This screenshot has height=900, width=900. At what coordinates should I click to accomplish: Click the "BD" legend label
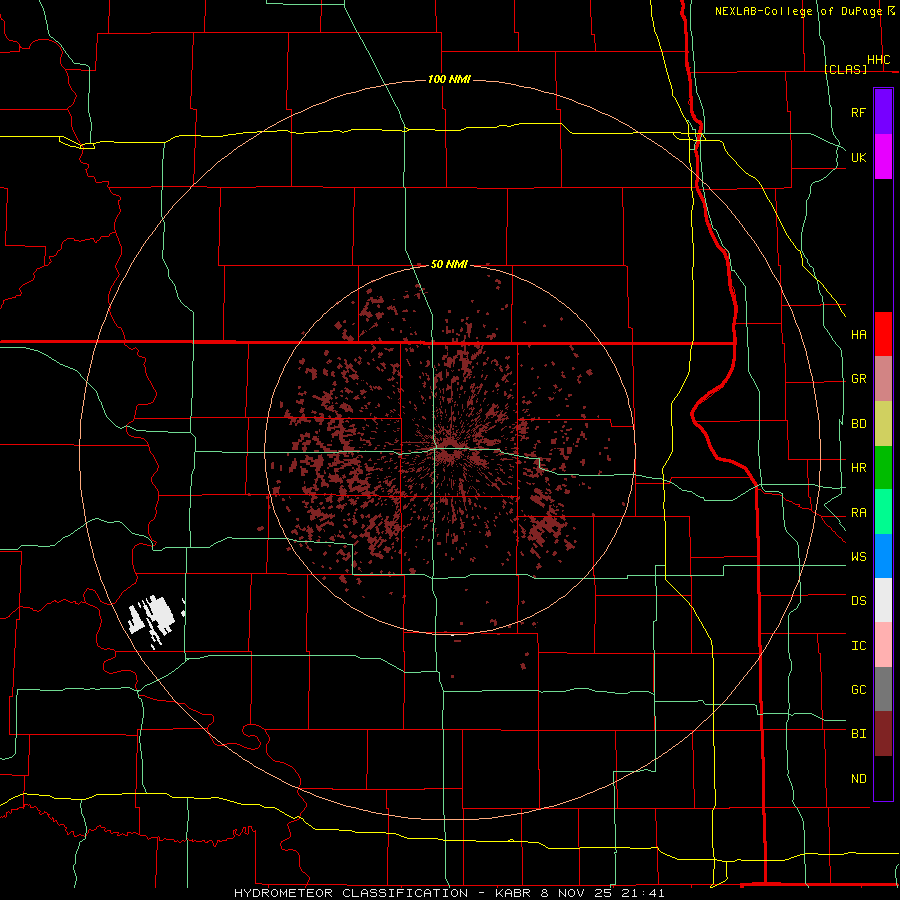coord(859,424)
